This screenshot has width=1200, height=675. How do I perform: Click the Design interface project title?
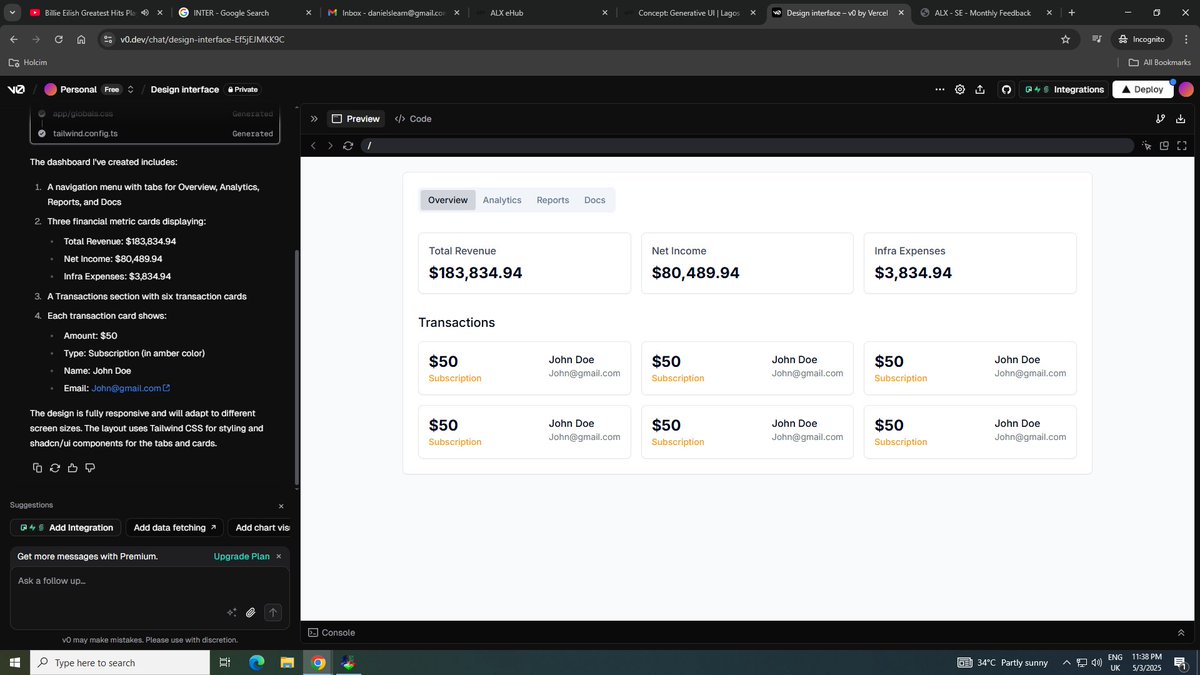[x=184, y=89]
